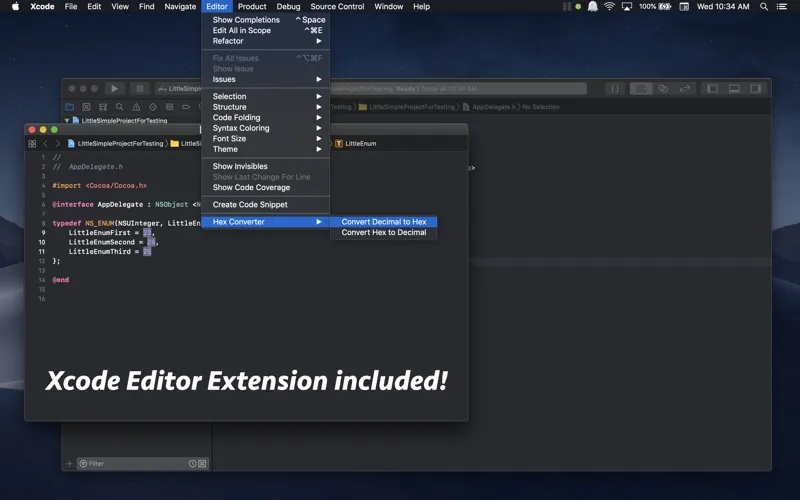This screenshot has height=500, width=800.
Task: Show the Project navigator folder icon
Action: tap(70, 107)
